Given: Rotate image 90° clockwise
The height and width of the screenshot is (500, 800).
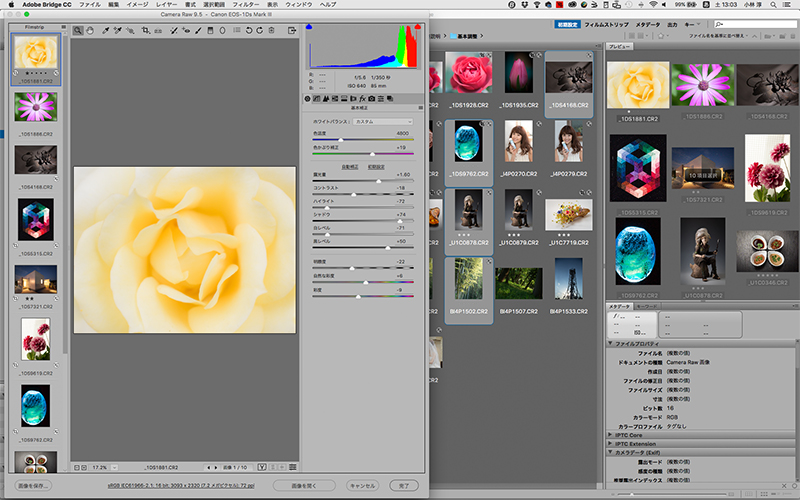Looking at the screenshot, I should (260, 31).
